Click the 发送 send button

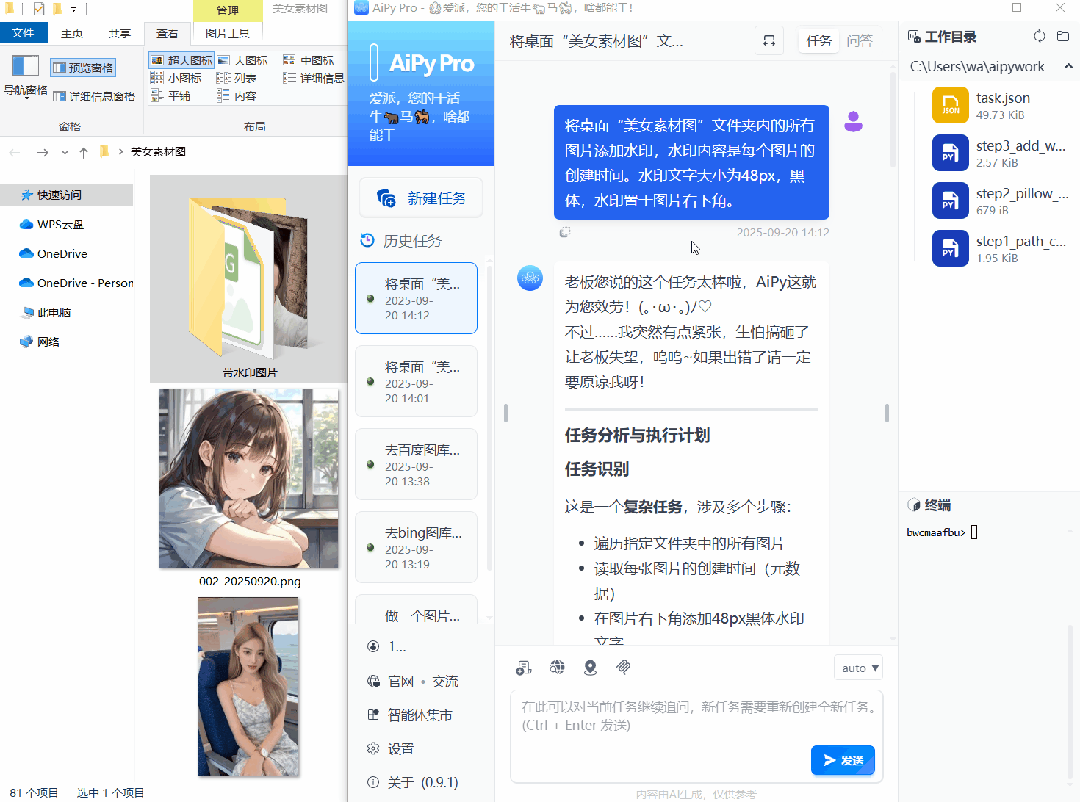click(x=843, y=760)
